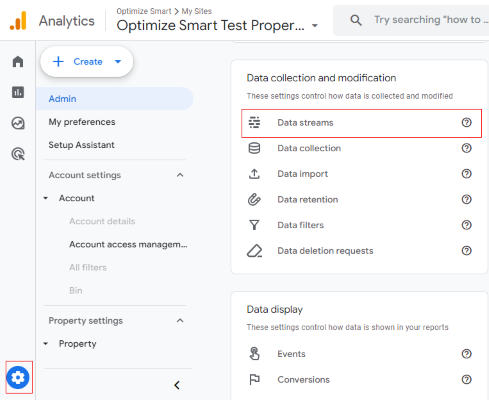
Task: Open the Data import link
Action: [x=303, y=174]
